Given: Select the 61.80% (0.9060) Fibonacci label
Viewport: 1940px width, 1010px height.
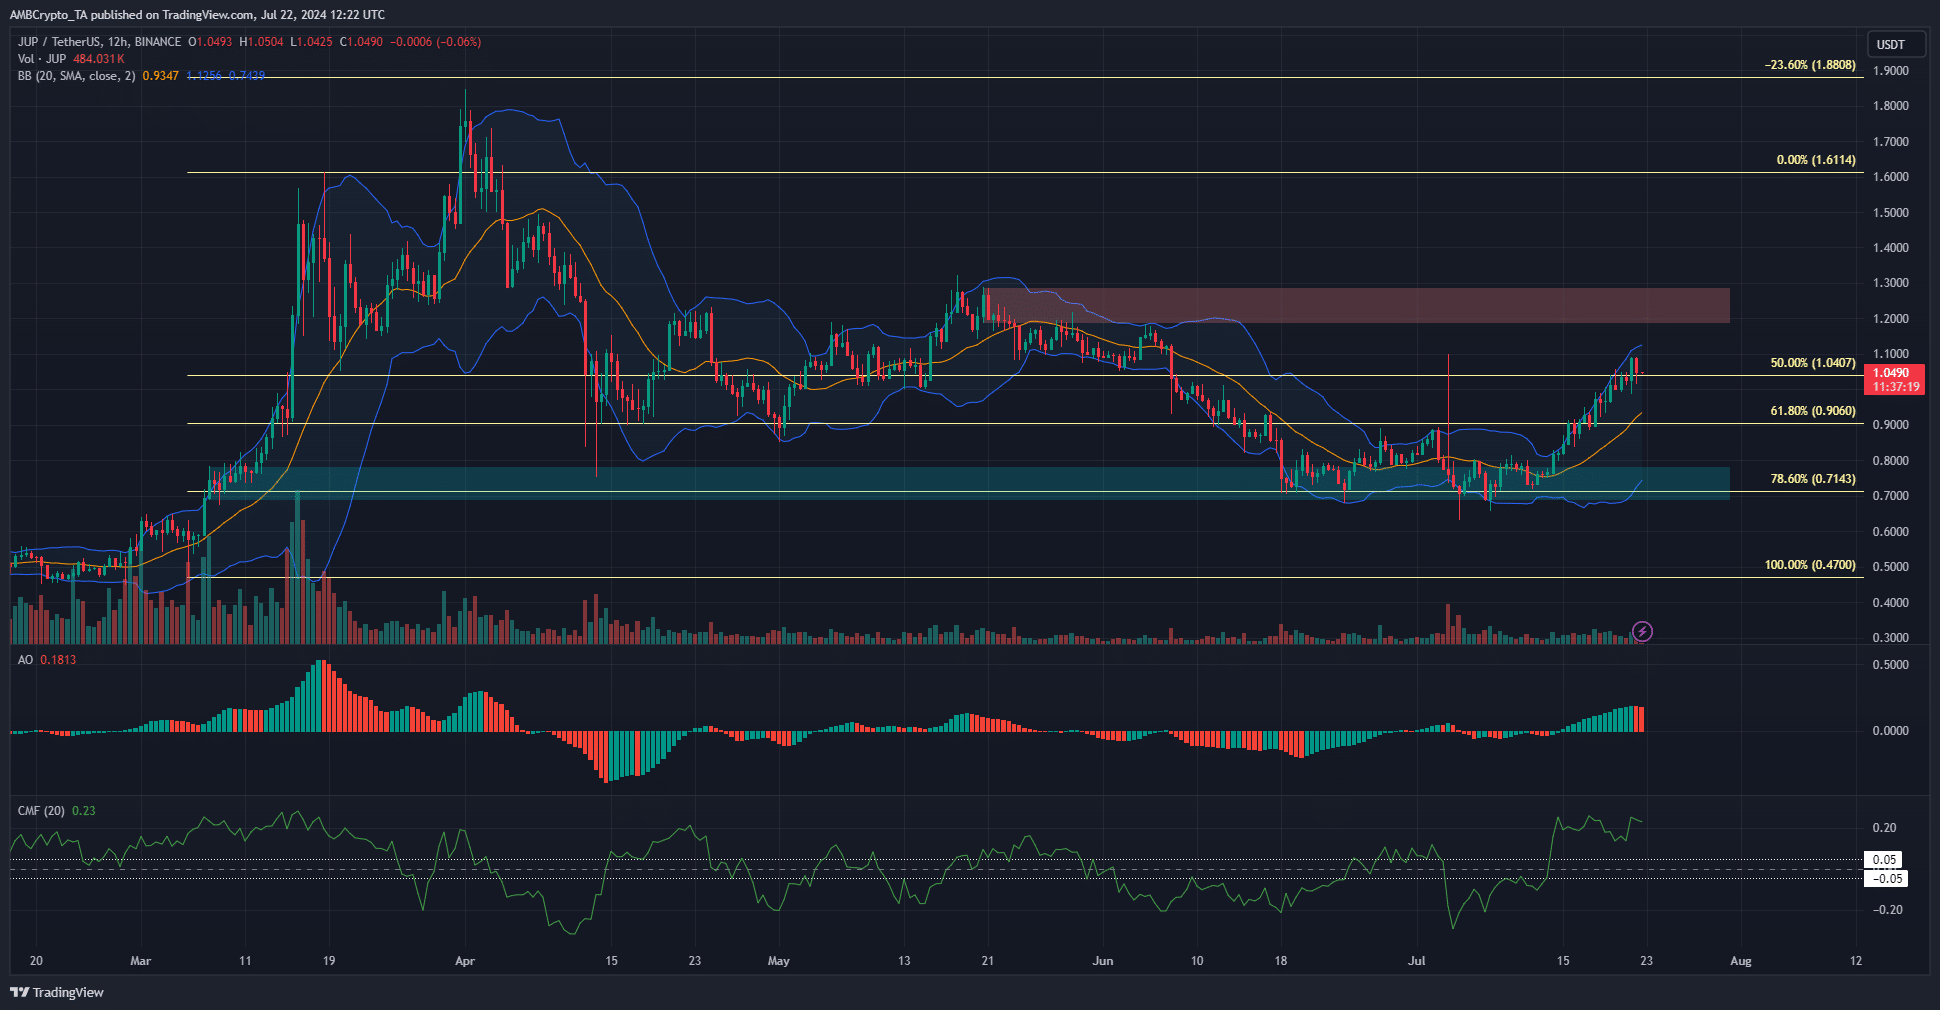Looking at the screenshot, I should [1813, 411].
